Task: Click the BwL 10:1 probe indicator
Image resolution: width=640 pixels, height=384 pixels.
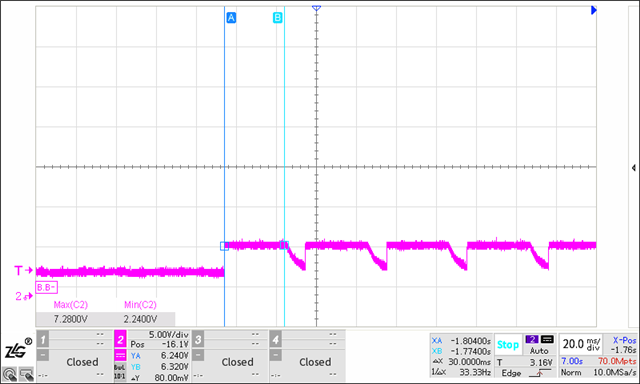Action: pyautogui.click(x=120, y=372)
